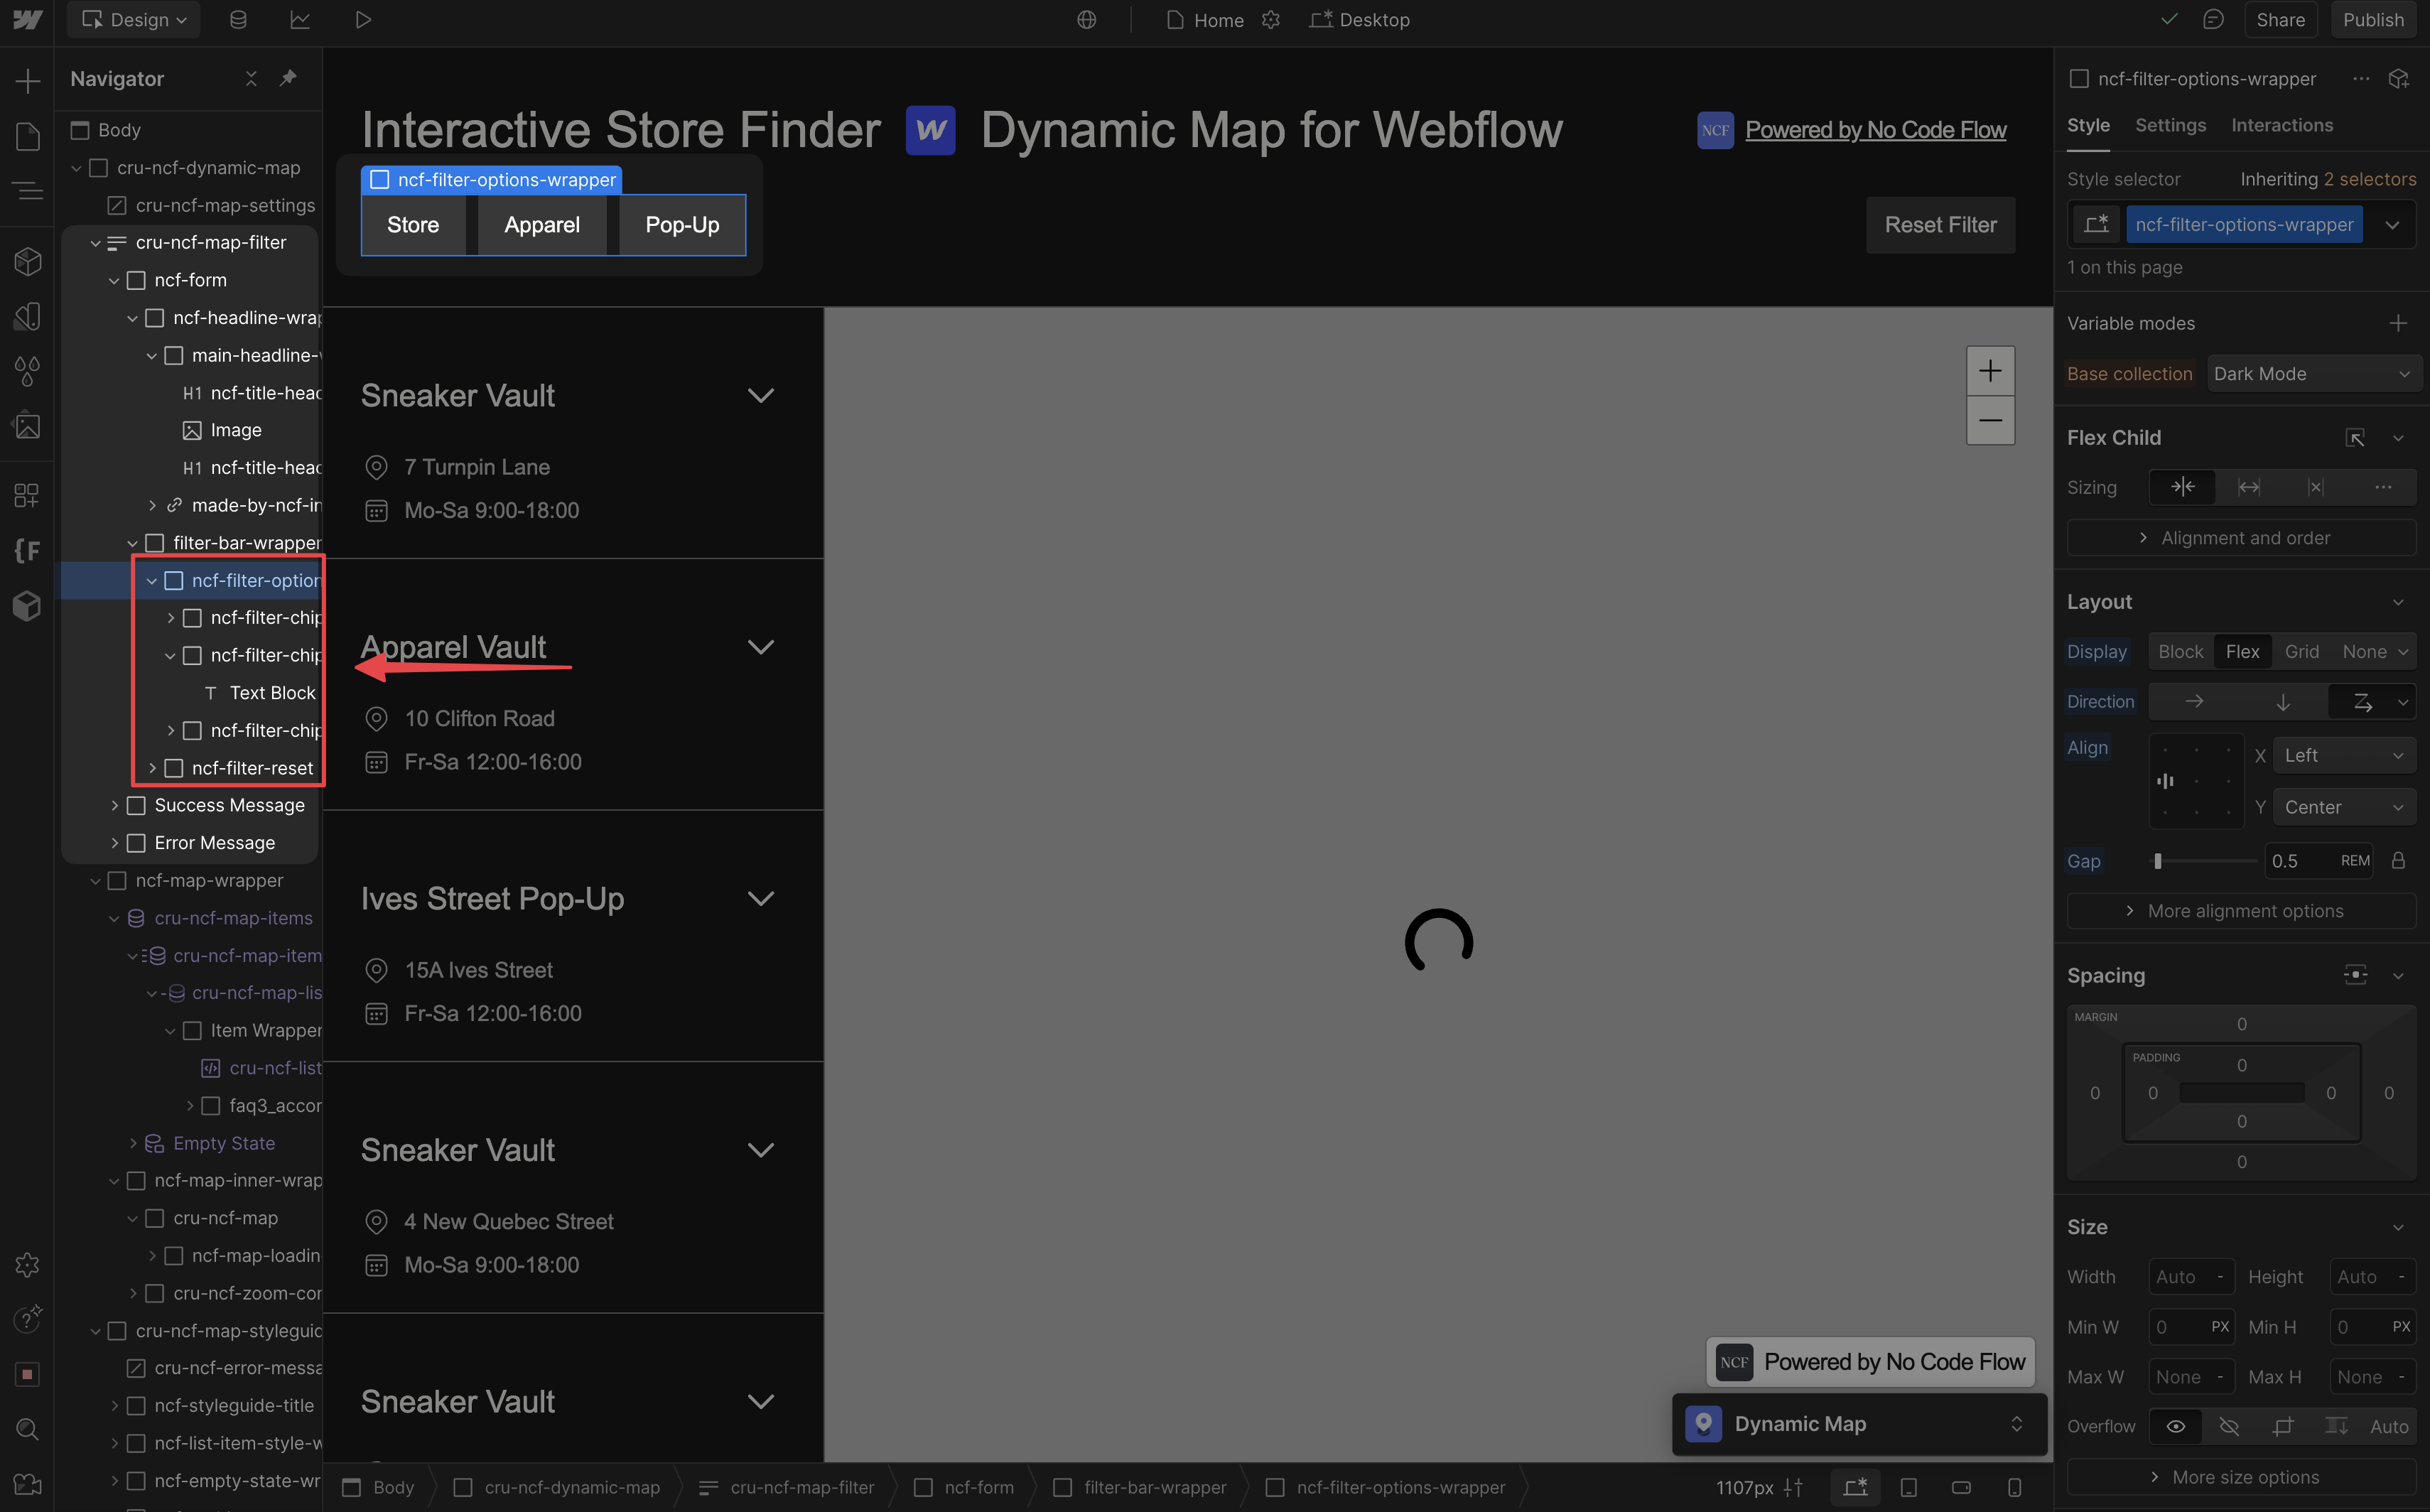Expand More alignment options
This screenshot has width=2430, height=1512.
2242,911
